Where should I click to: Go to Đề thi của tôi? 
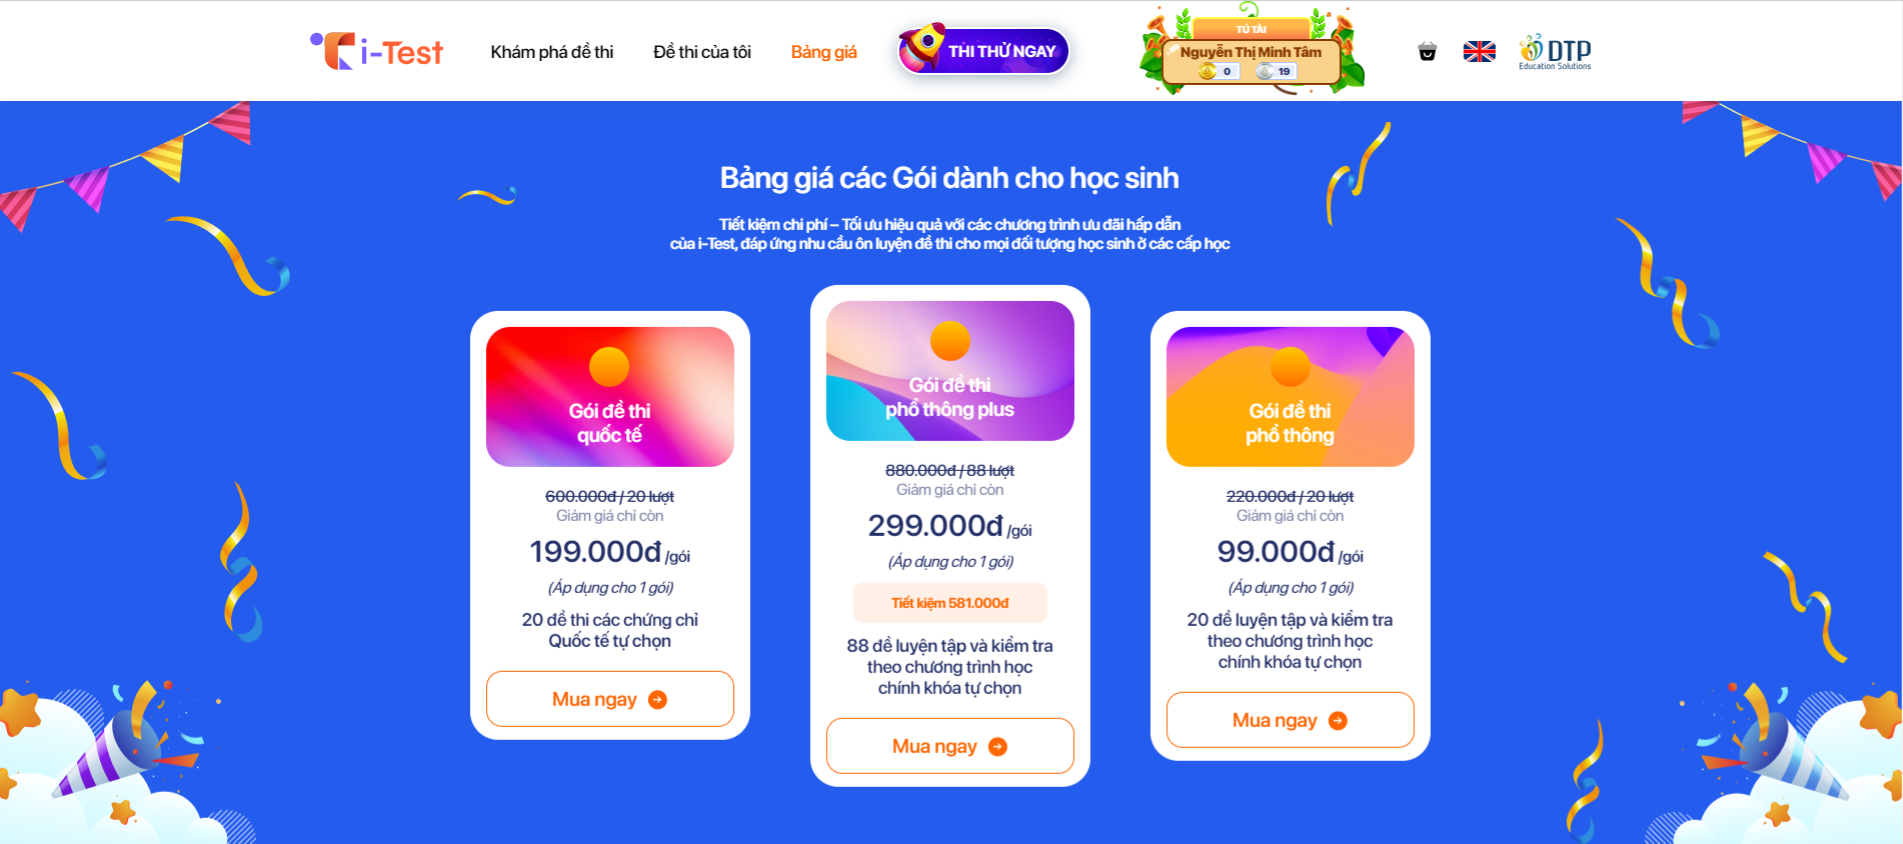(702, 52)
